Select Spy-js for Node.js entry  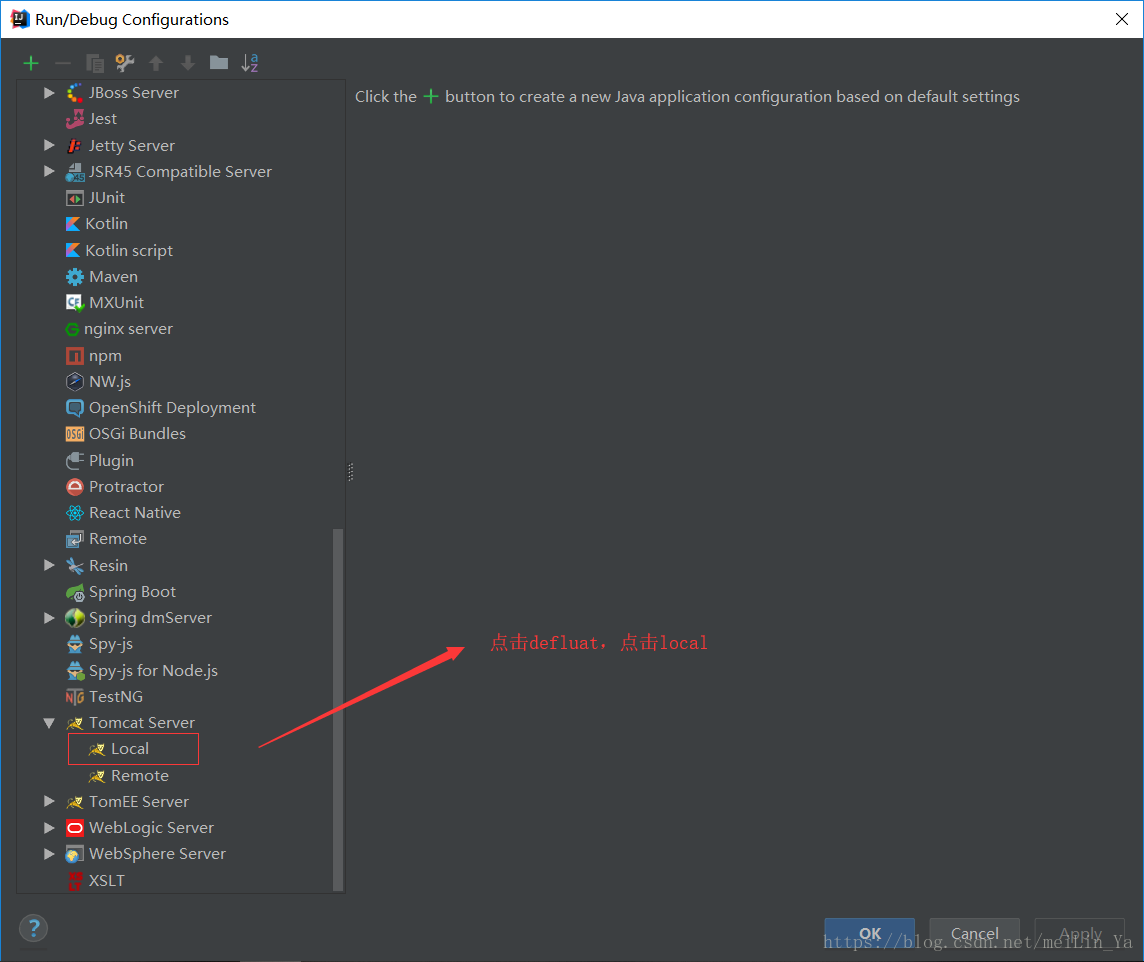[153, 671]
